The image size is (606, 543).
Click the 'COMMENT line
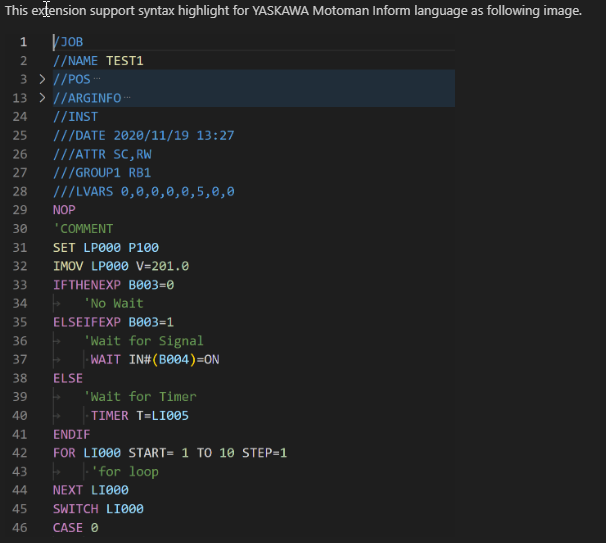[83, 229]
